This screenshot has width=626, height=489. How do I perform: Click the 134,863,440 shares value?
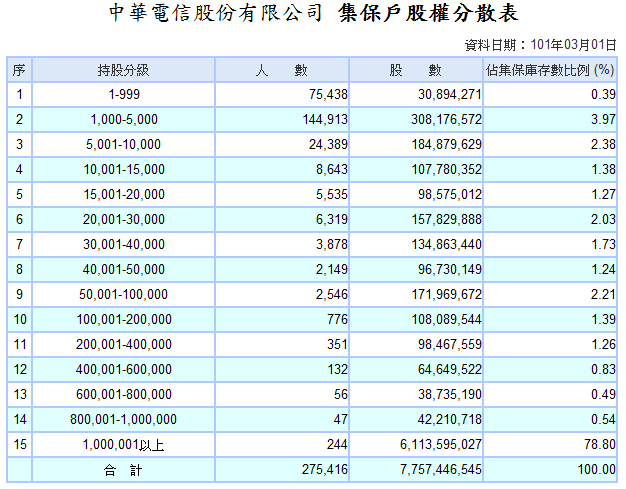(446, 244)
